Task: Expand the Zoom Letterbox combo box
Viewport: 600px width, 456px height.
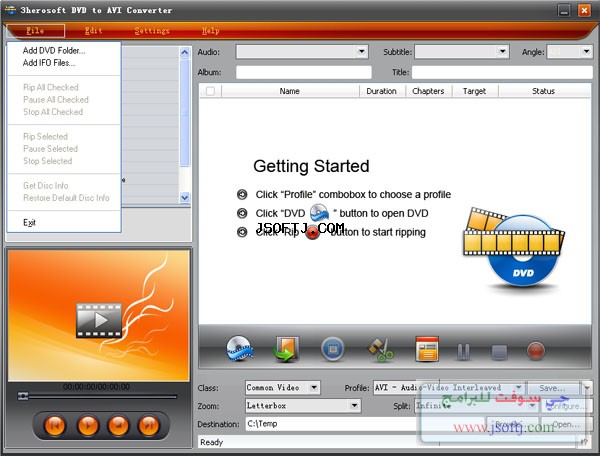Action: [354, 406]
